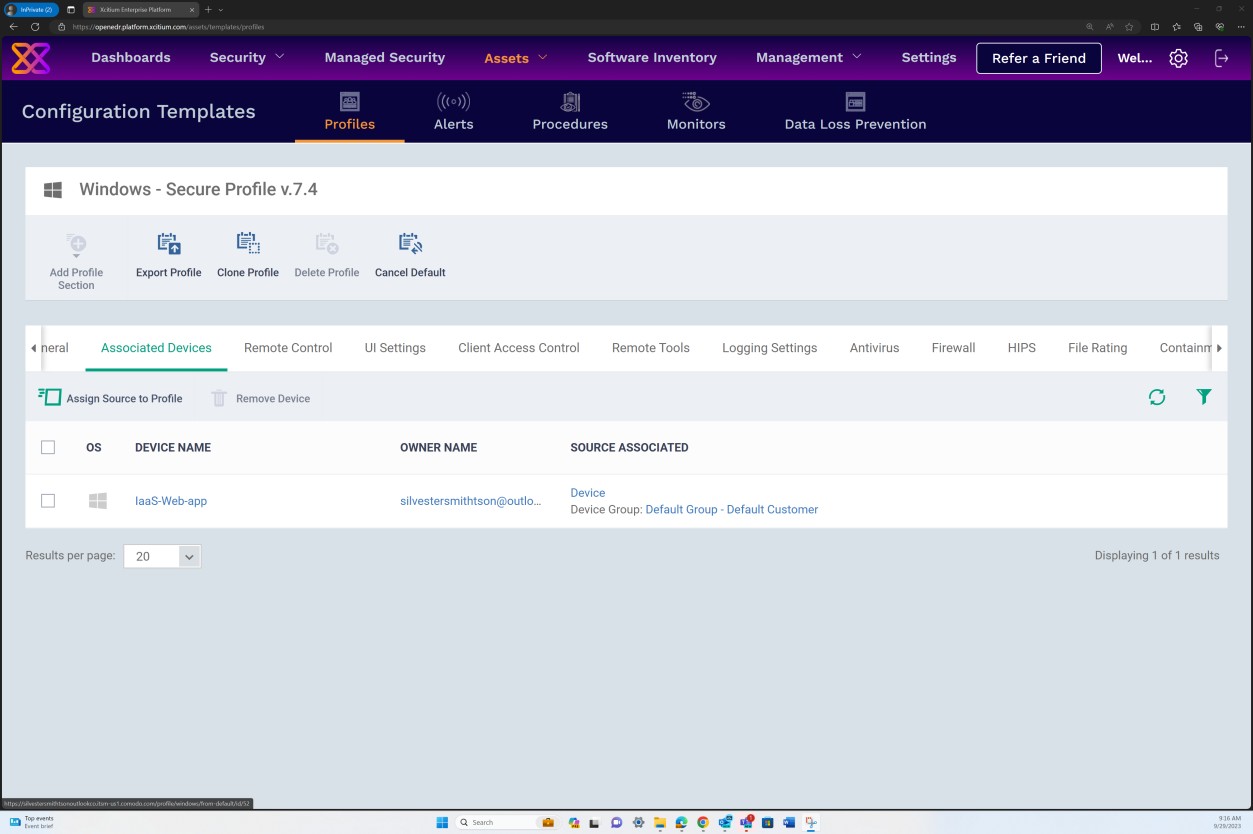Click the Export Profile icon
This screenshot has width=1253, height=834.
tap(168, 243)
